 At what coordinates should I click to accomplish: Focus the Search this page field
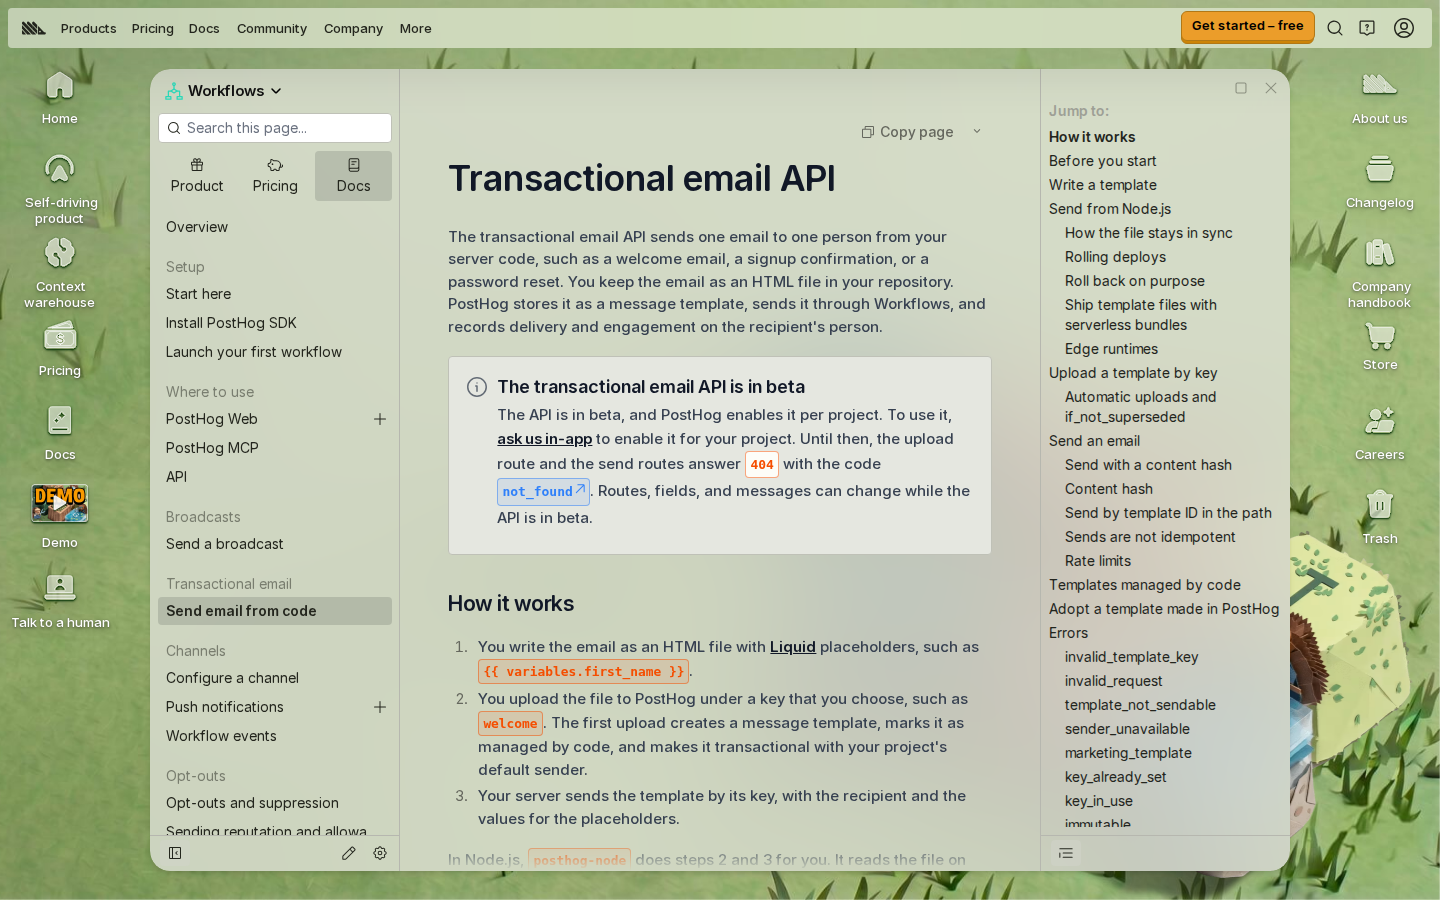(275, 128)
